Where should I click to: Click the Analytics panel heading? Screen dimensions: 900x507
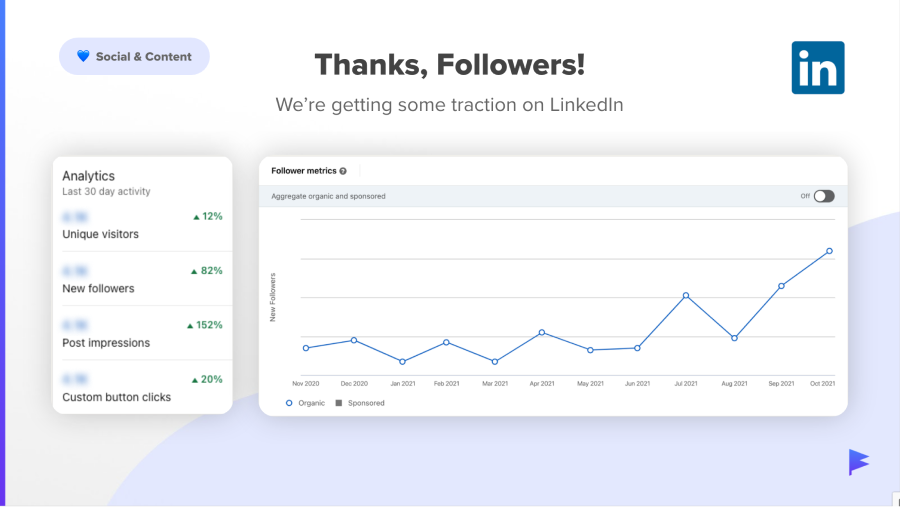(x=88, y=176)
